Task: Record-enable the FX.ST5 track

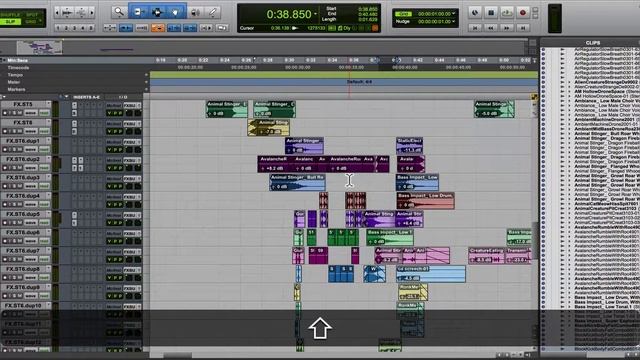Action: pos(5,113)
